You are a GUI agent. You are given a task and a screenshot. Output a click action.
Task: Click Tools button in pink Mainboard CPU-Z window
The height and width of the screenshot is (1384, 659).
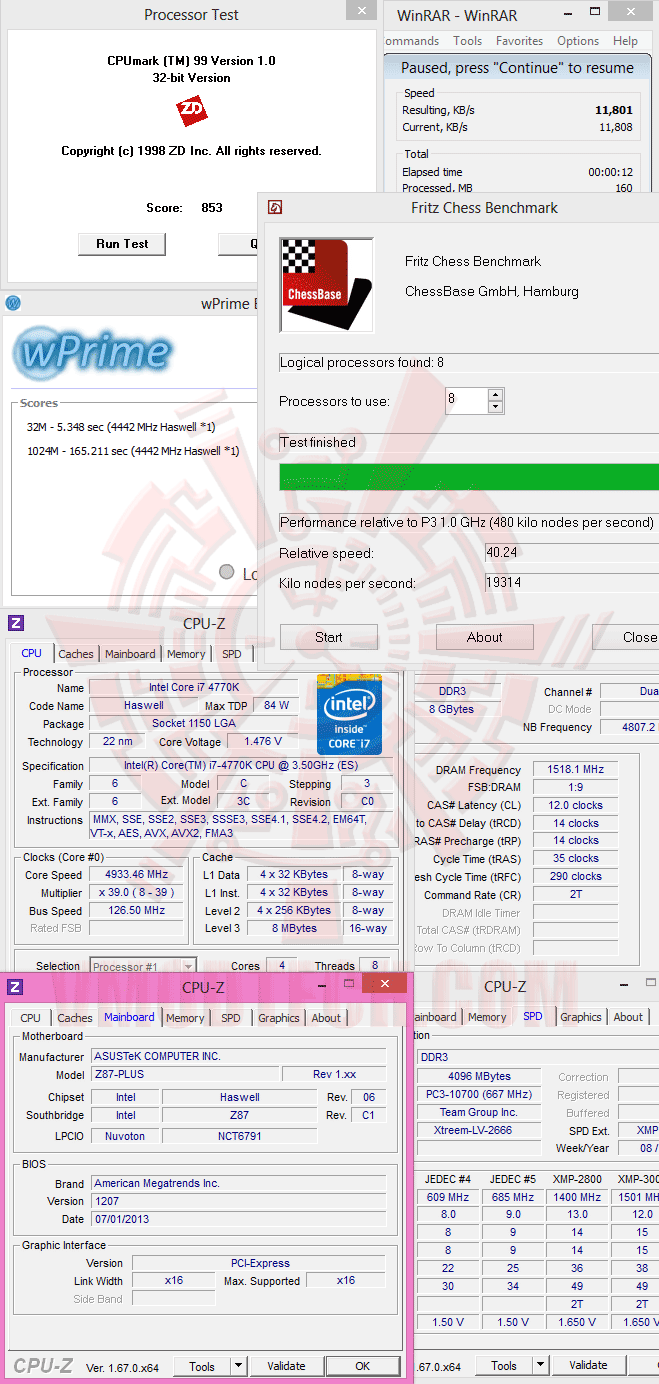[202, 1365]
